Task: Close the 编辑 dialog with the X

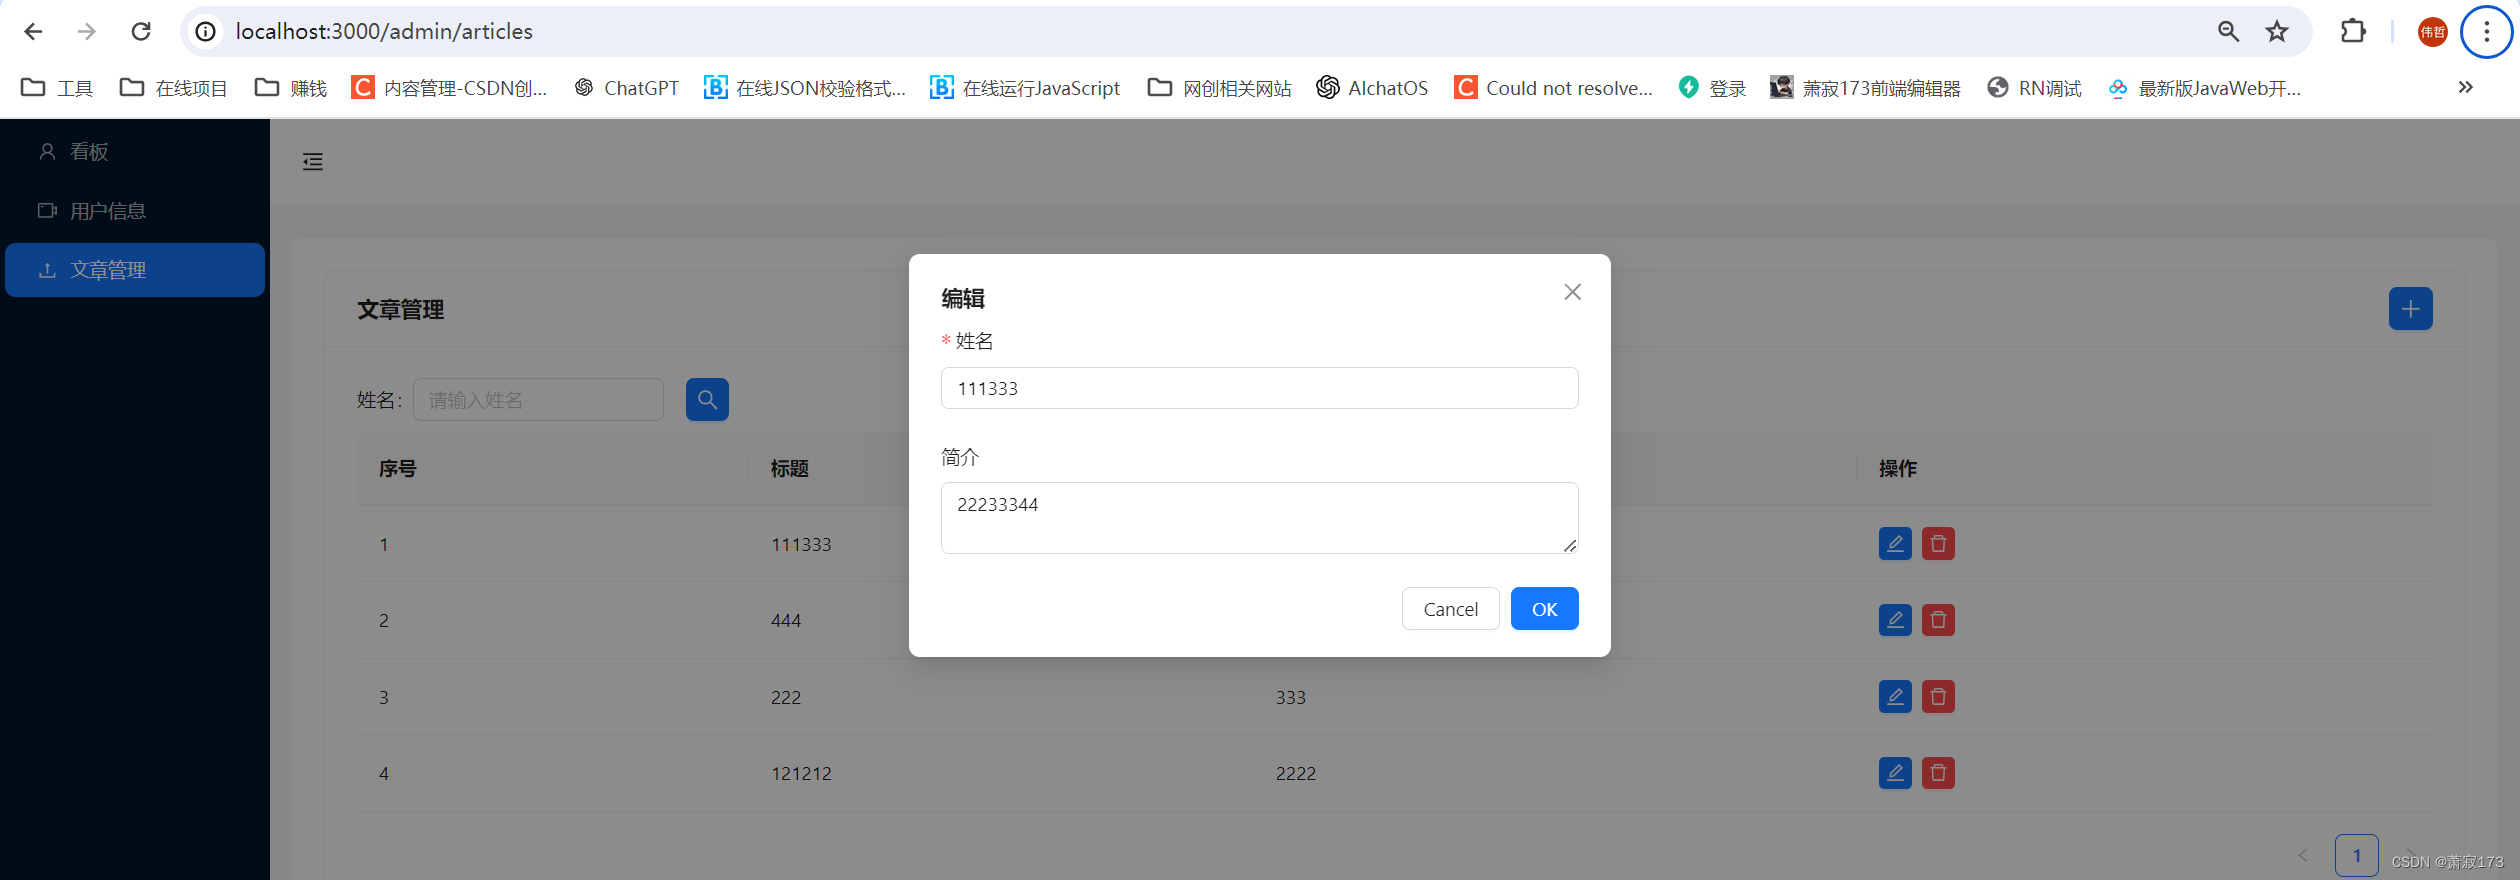Action: [x=1572, y=292]
